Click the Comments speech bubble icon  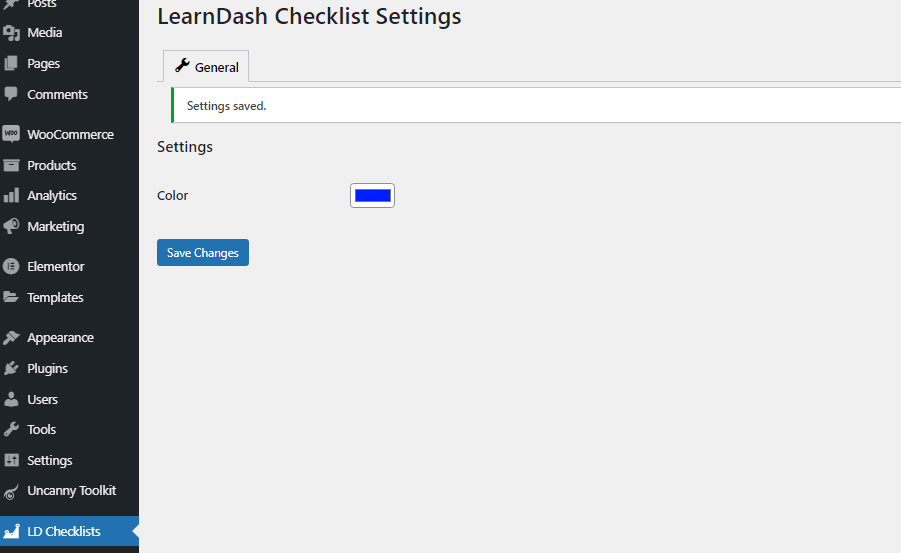(x=11, y=94)
